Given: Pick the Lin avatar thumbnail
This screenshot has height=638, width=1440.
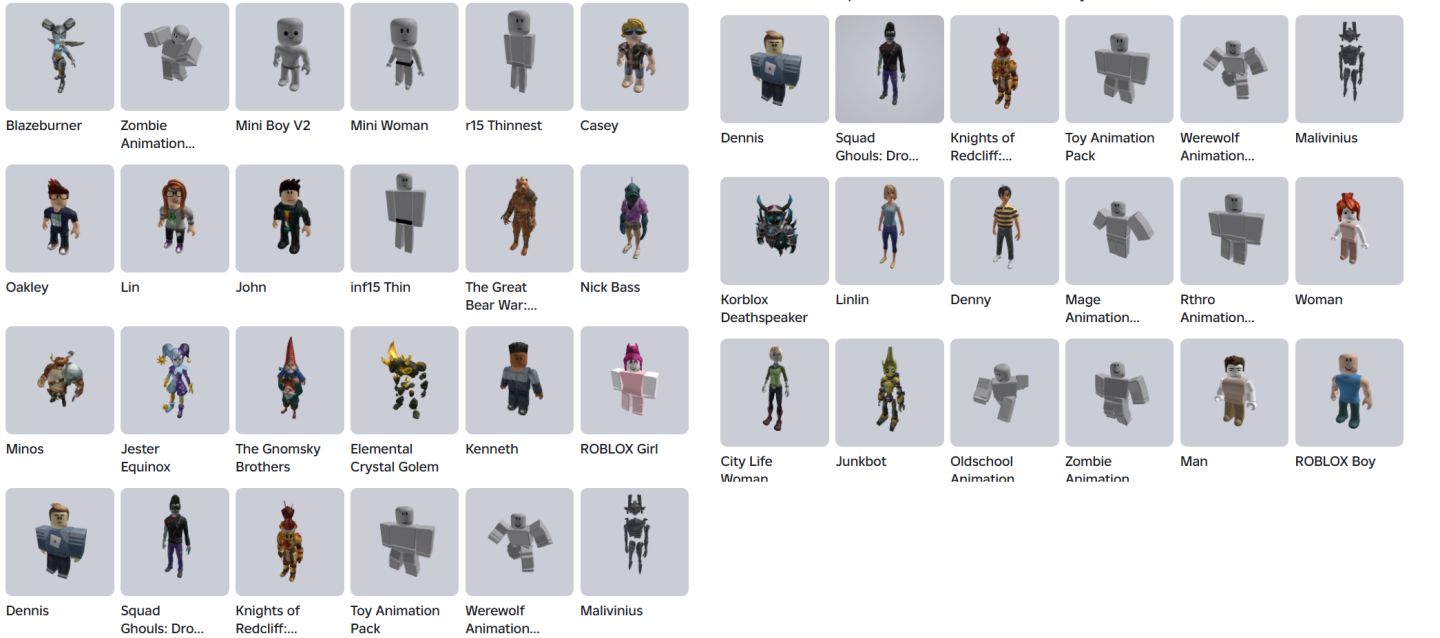Looking at the screenshot, I should tap(175, 218).
